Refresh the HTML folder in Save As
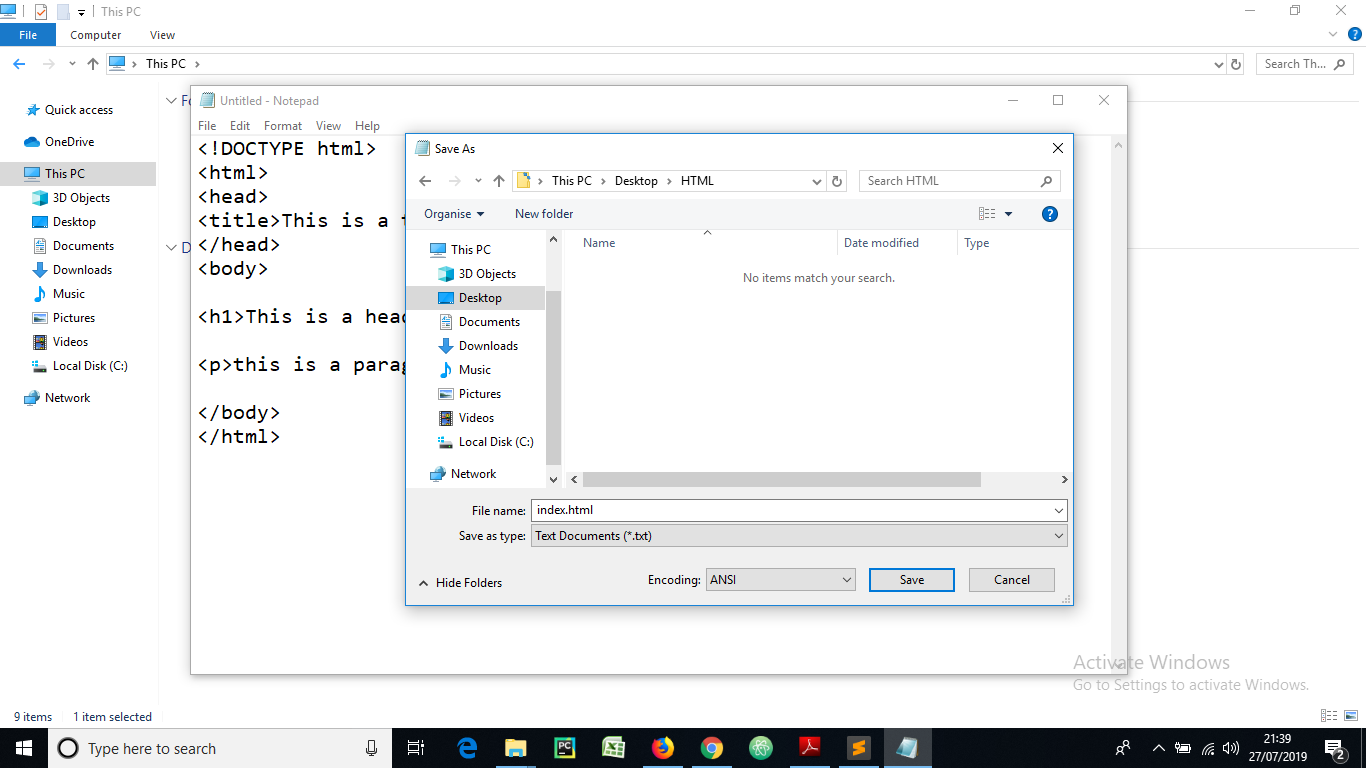This screenshot has width=1366, height=768. coord(838,181)
